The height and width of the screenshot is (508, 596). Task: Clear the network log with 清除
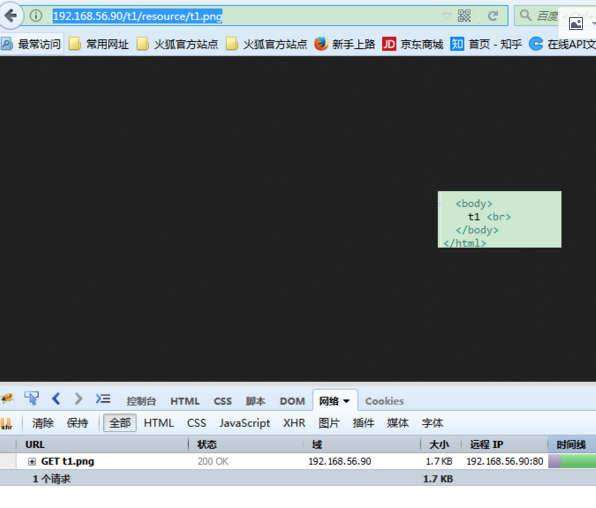[43, 423]
